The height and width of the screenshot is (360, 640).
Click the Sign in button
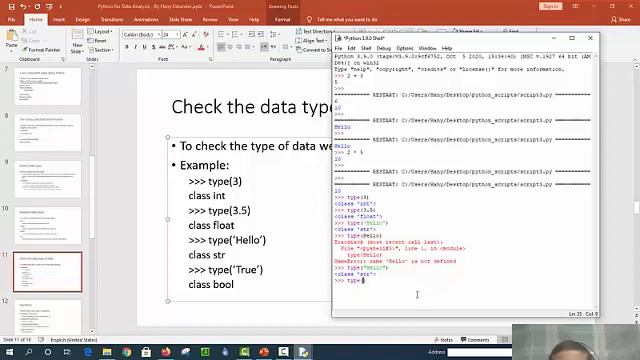click(551, 6)
